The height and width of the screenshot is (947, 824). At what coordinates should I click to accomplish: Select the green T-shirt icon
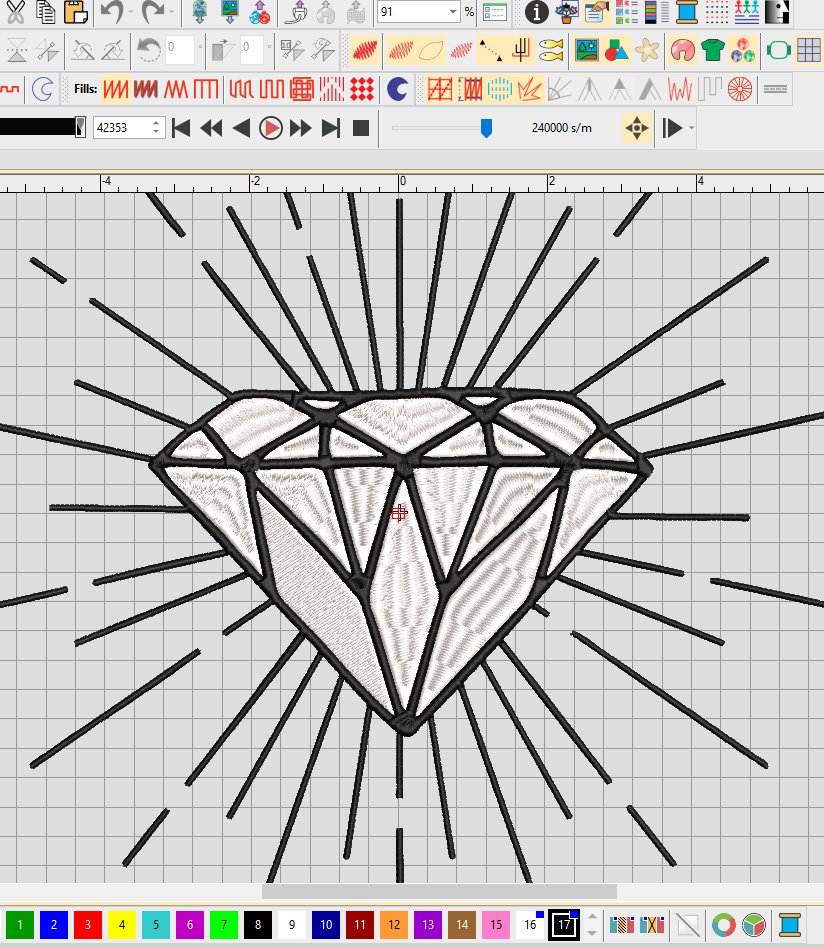(x=712, y=50)
